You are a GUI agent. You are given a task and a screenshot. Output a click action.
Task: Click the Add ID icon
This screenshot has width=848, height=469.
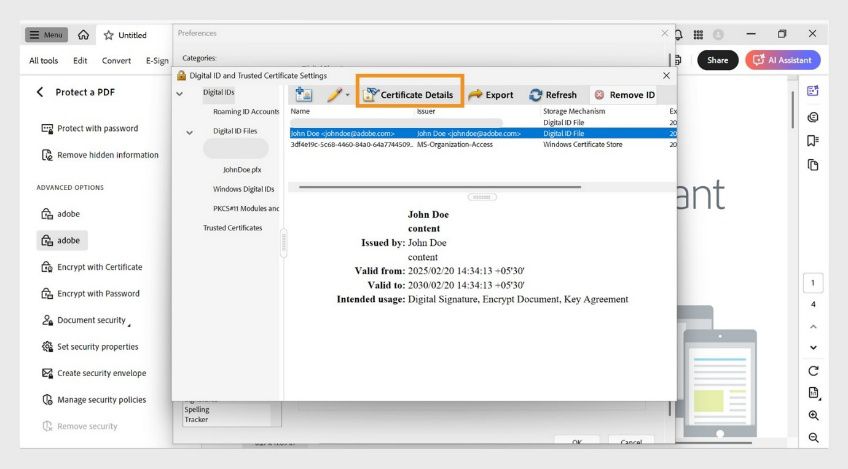tap(303, 95)
